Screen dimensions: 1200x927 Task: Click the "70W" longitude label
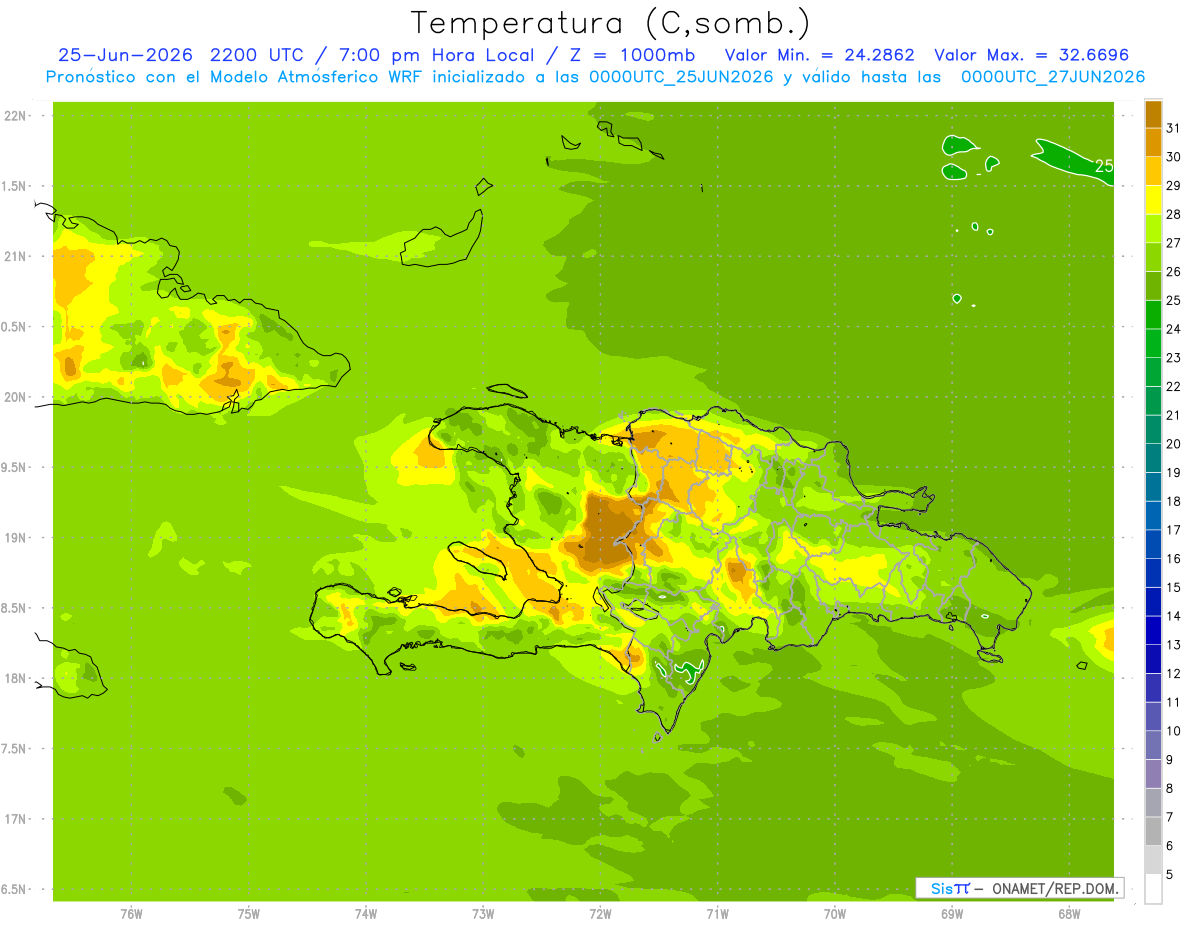pyautogui.click(x=834, y=914)
